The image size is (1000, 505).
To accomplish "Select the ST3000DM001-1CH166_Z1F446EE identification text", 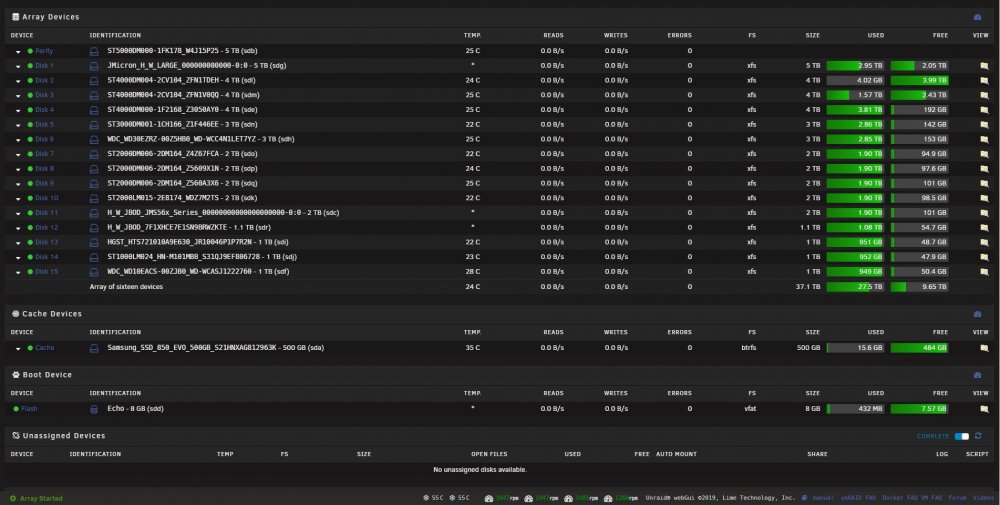I will pos(163,124).
